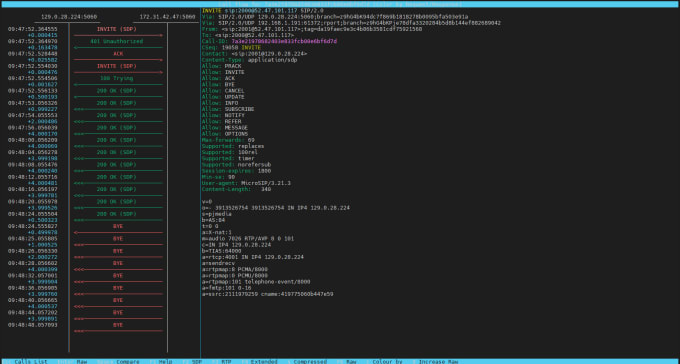Click the Max-forwards header line

pos(228,140)
